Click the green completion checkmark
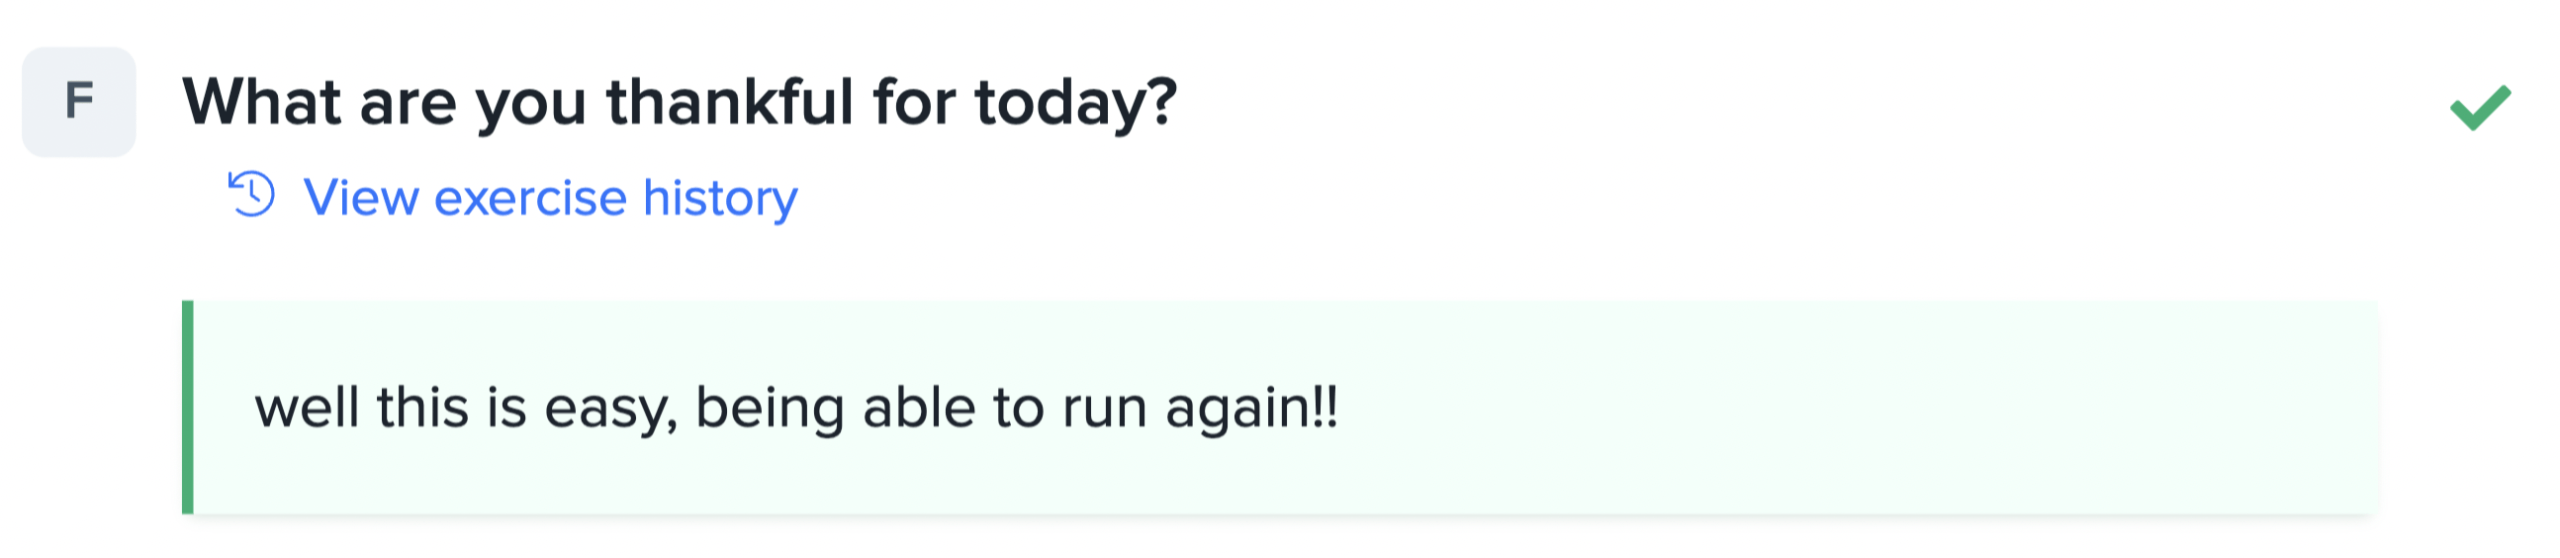2560x558 pixels. 2480,107
